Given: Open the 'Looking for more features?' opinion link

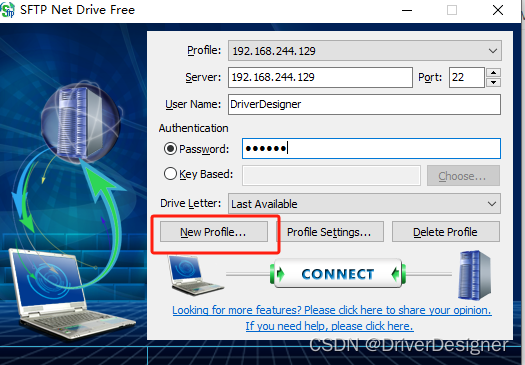Looking at the screenshot, I should 332,310.
